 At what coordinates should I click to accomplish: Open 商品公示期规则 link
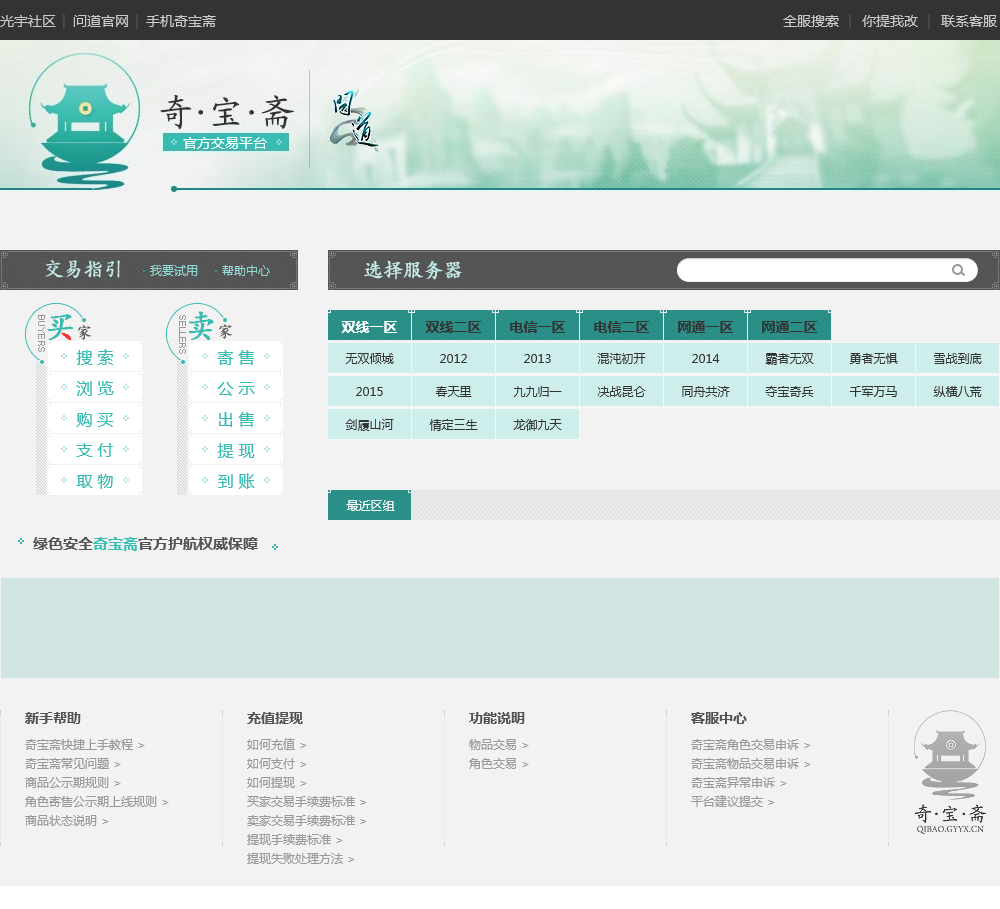point(72,783)
